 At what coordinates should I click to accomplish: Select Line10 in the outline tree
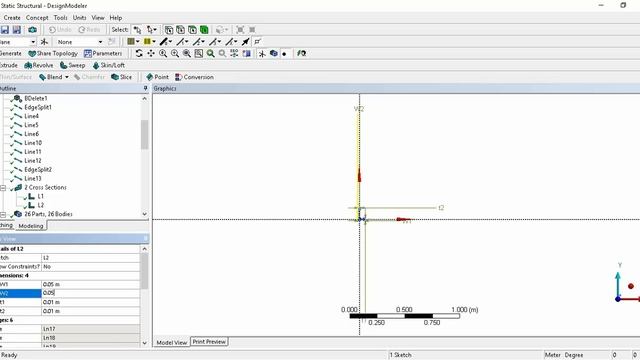tap(33, 143)
